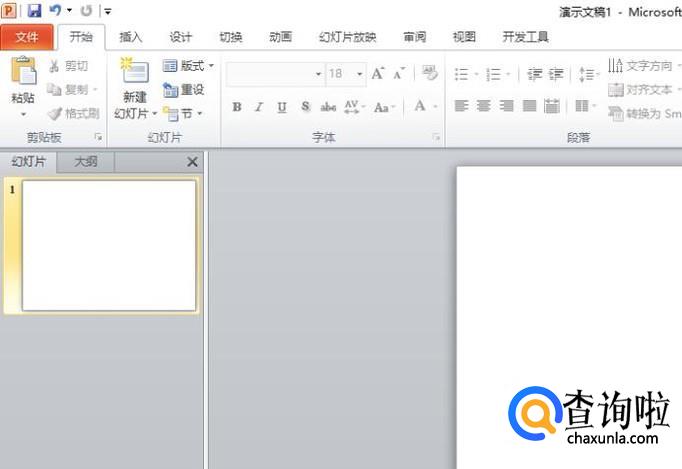The width and height of the screenshot is (682, 469).
Task: Undo the last action
Action: pyautogui.click(x=55, y=11)
